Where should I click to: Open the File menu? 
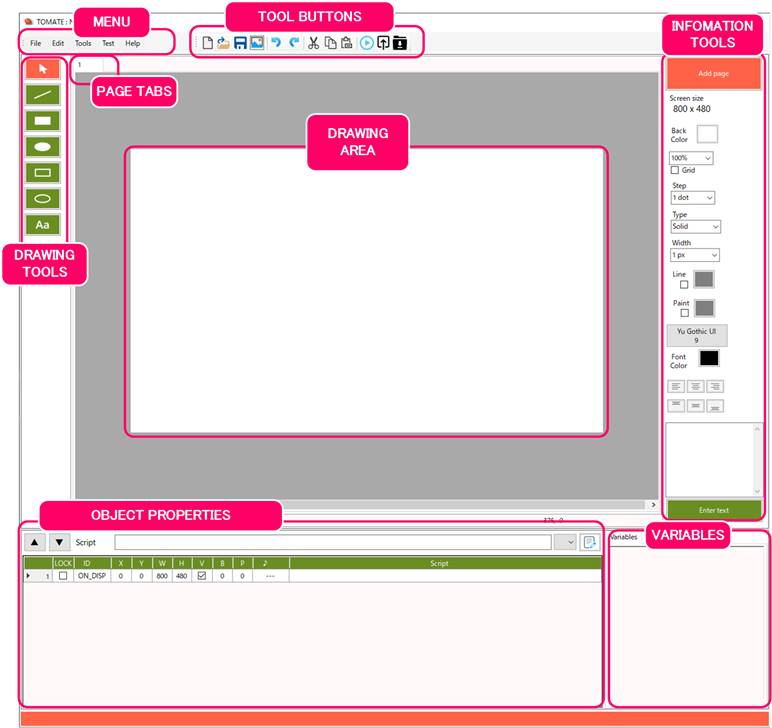[x=35, y=43]
